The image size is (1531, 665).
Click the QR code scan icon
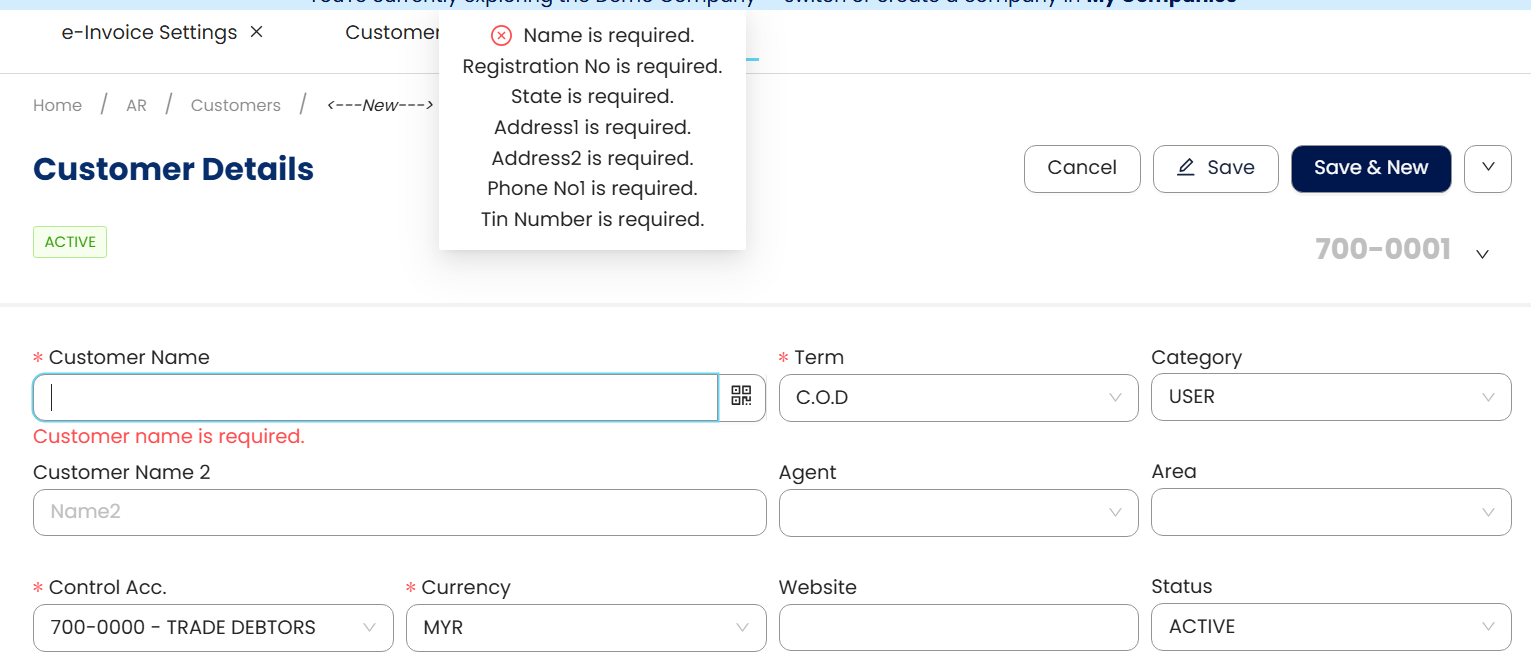[x=741, y=397]
